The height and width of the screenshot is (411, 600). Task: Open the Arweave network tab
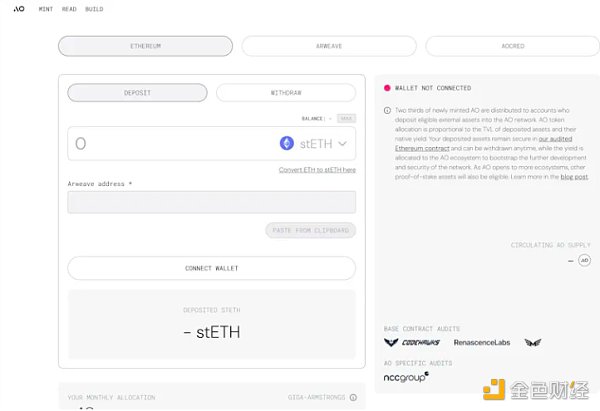coord(329,46)
